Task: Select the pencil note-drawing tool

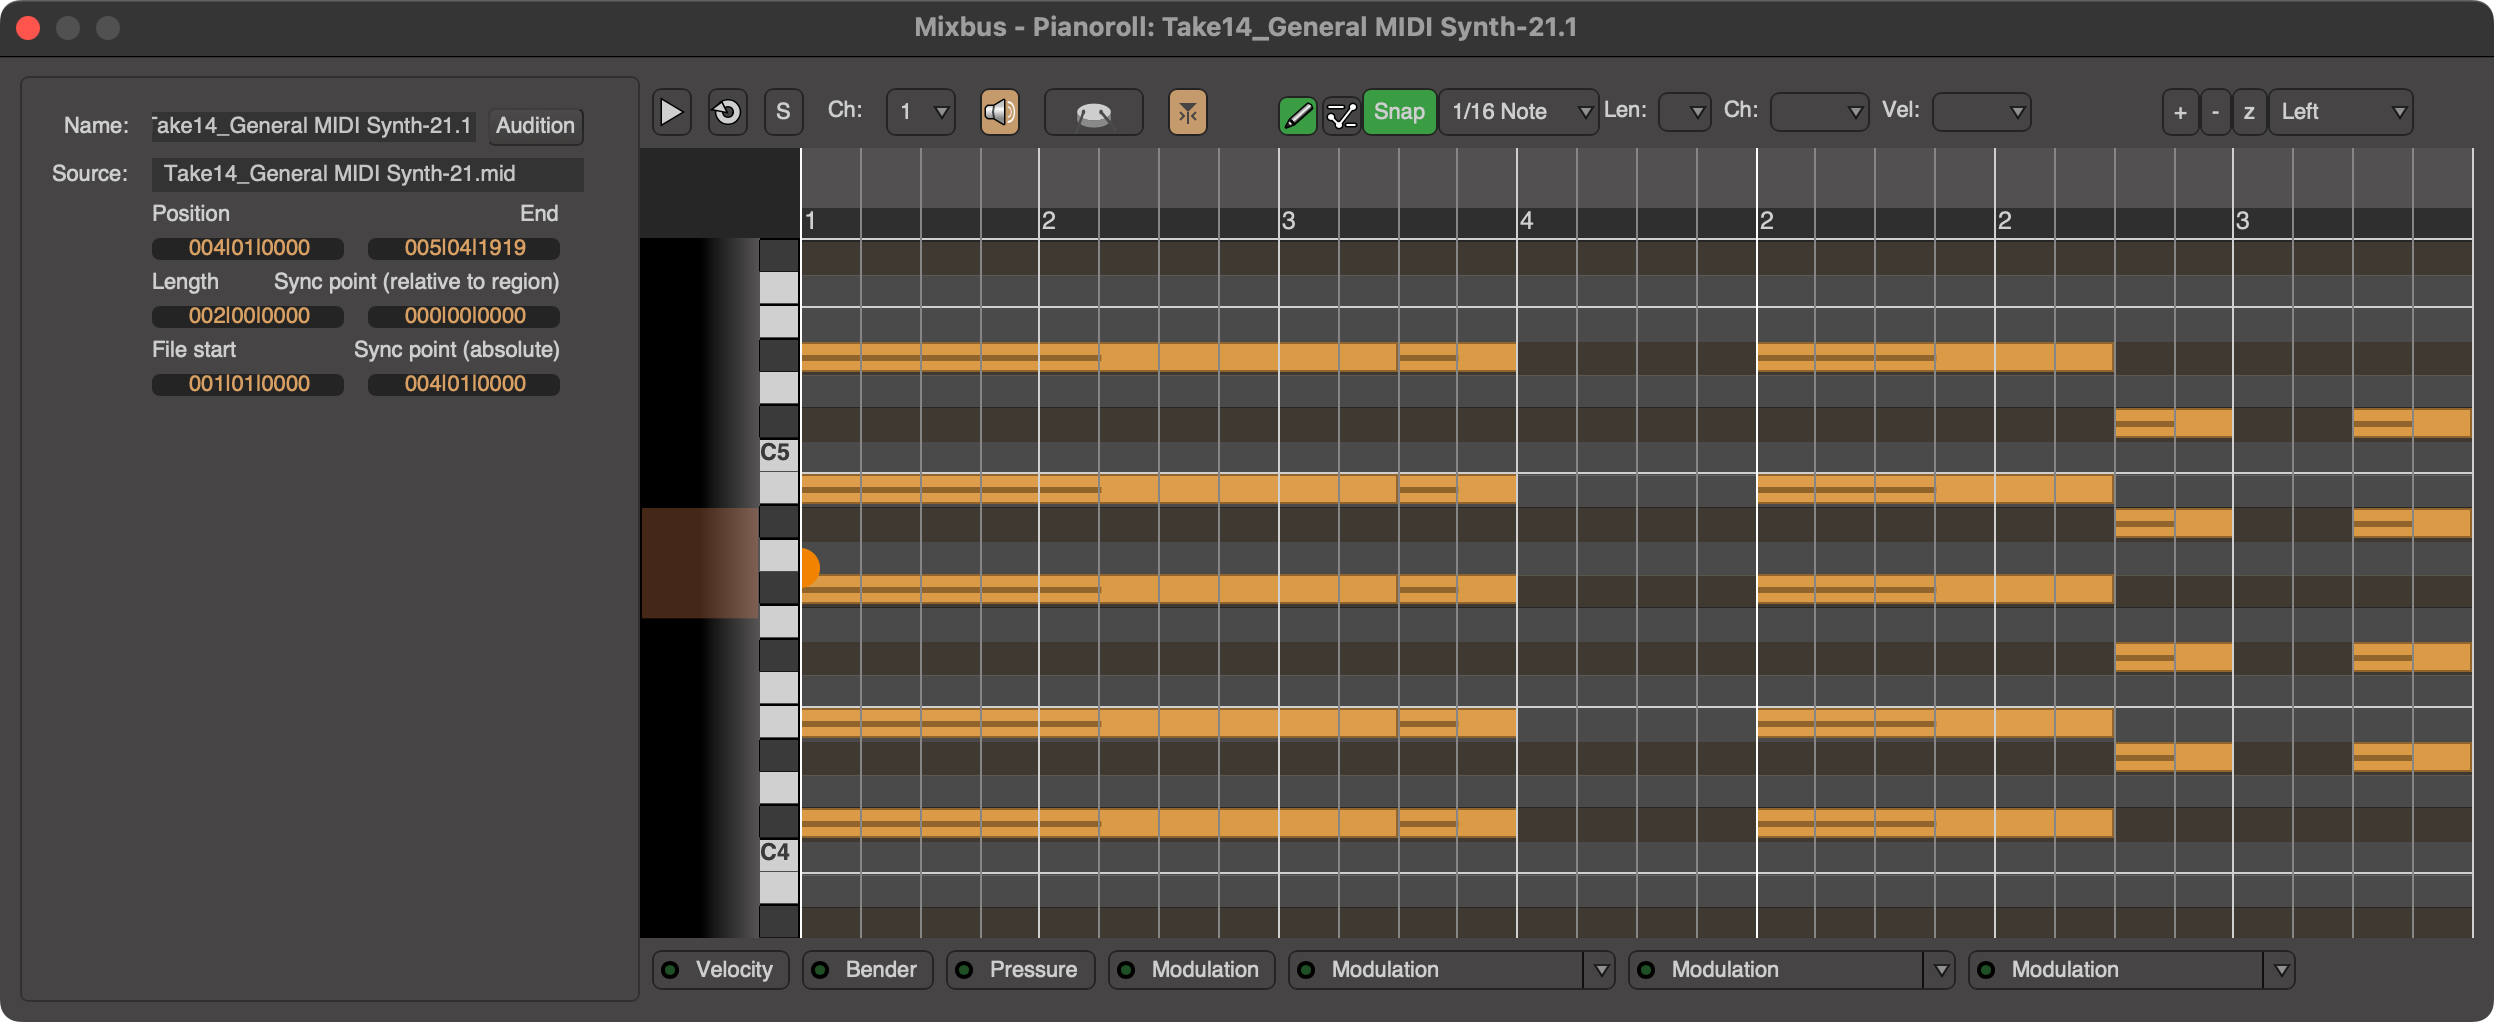Action: point(1297,112)
